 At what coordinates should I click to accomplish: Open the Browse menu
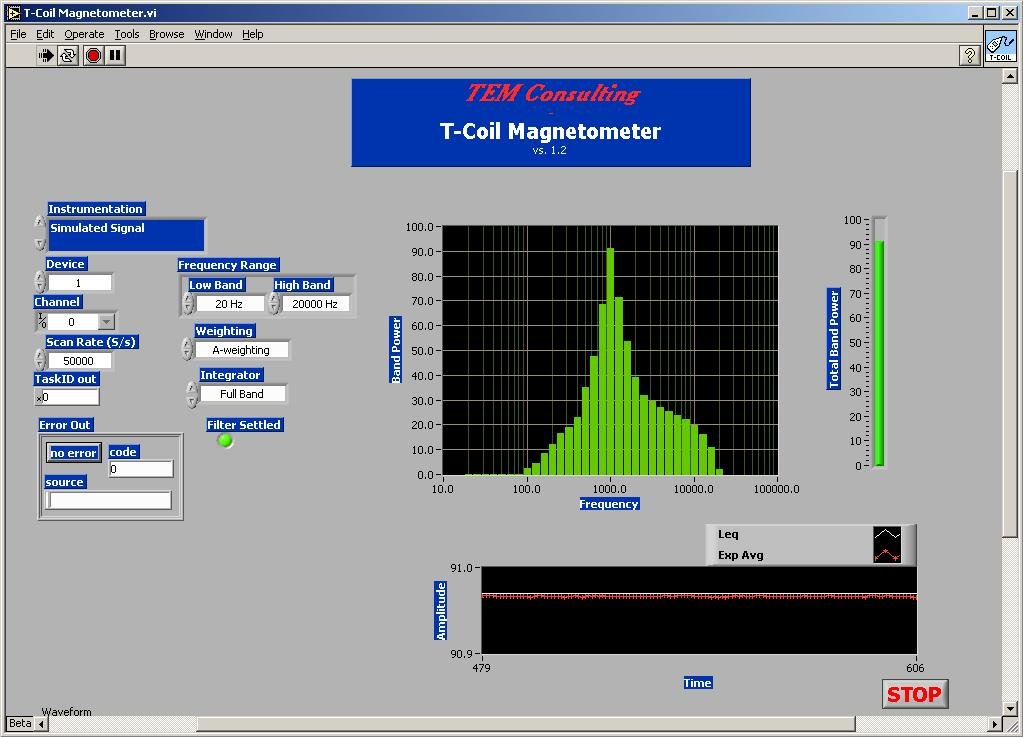[x=166, y=34]
